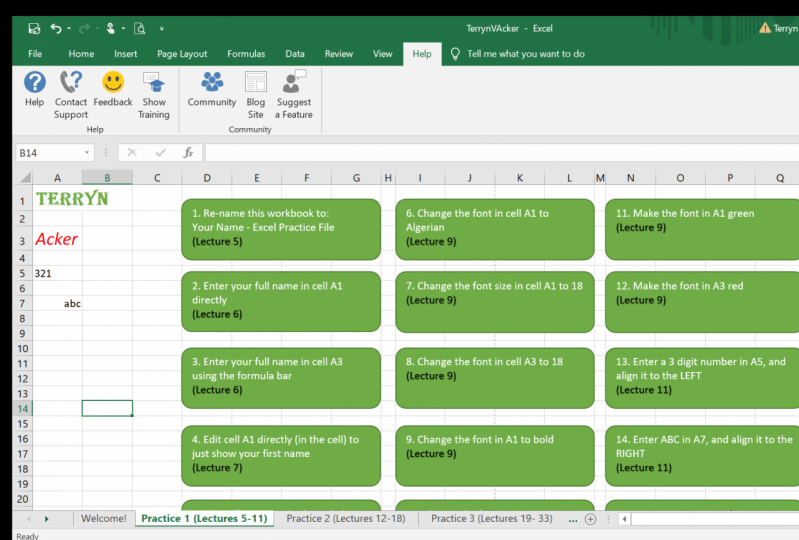Open the View ribbon tab
Image resolution: width=799 pixels, height=540 pixels.
tap(383, 53)
